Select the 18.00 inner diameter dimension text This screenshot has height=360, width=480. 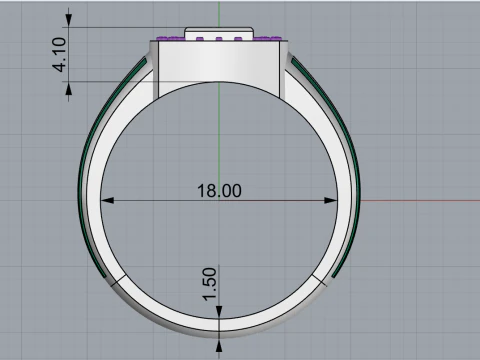[x=219, y=191]
